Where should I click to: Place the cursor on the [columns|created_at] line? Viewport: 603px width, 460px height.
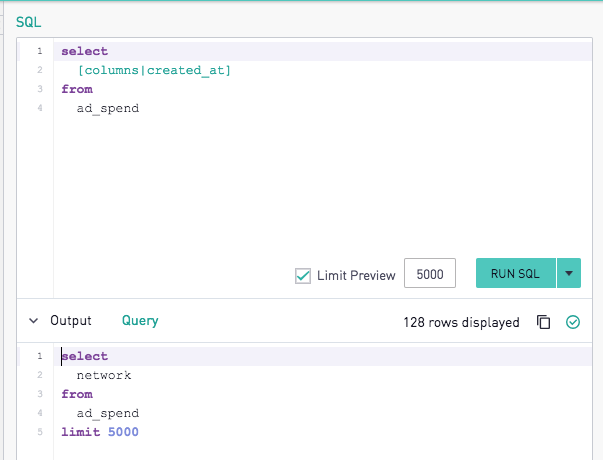click(154, 70)
